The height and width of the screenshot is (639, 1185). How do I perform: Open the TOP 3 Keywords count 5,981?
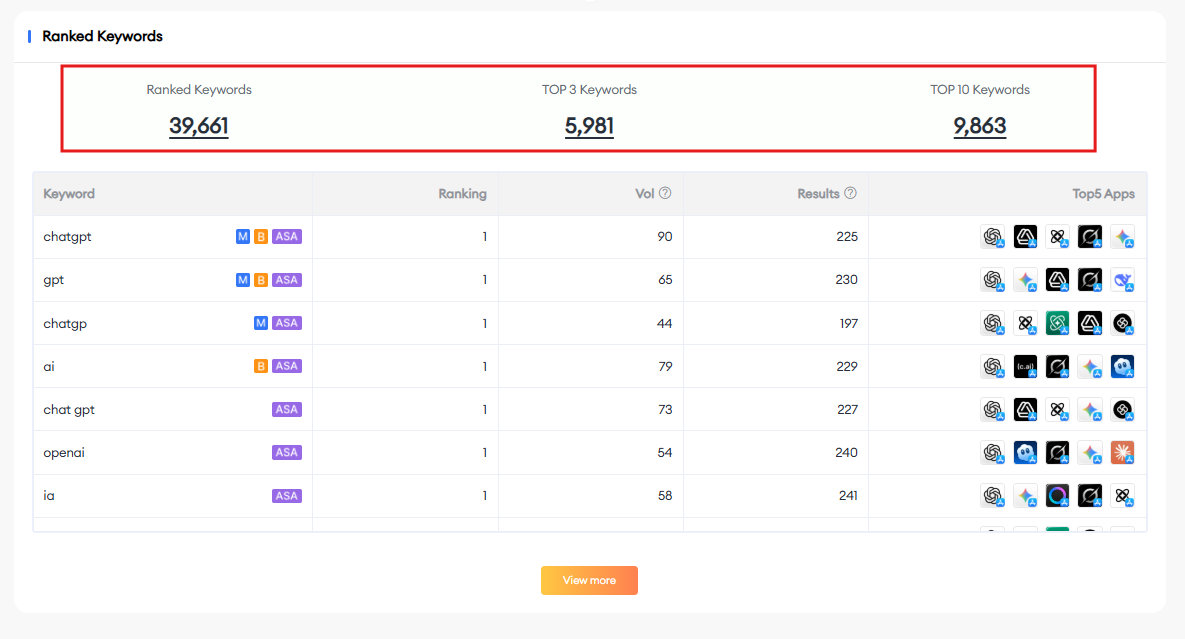[x=589, y=126]
